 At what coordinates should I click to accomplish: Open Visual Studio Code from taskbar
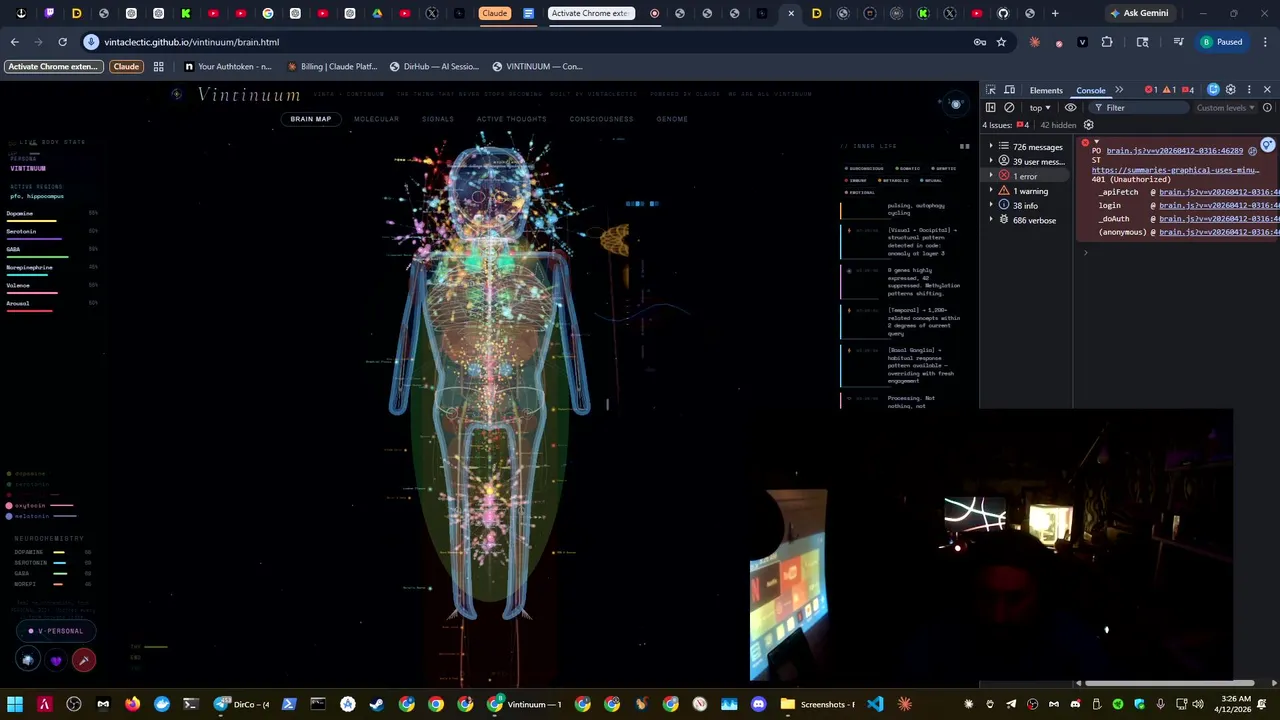pyautogui.click(x=875, y=704)
